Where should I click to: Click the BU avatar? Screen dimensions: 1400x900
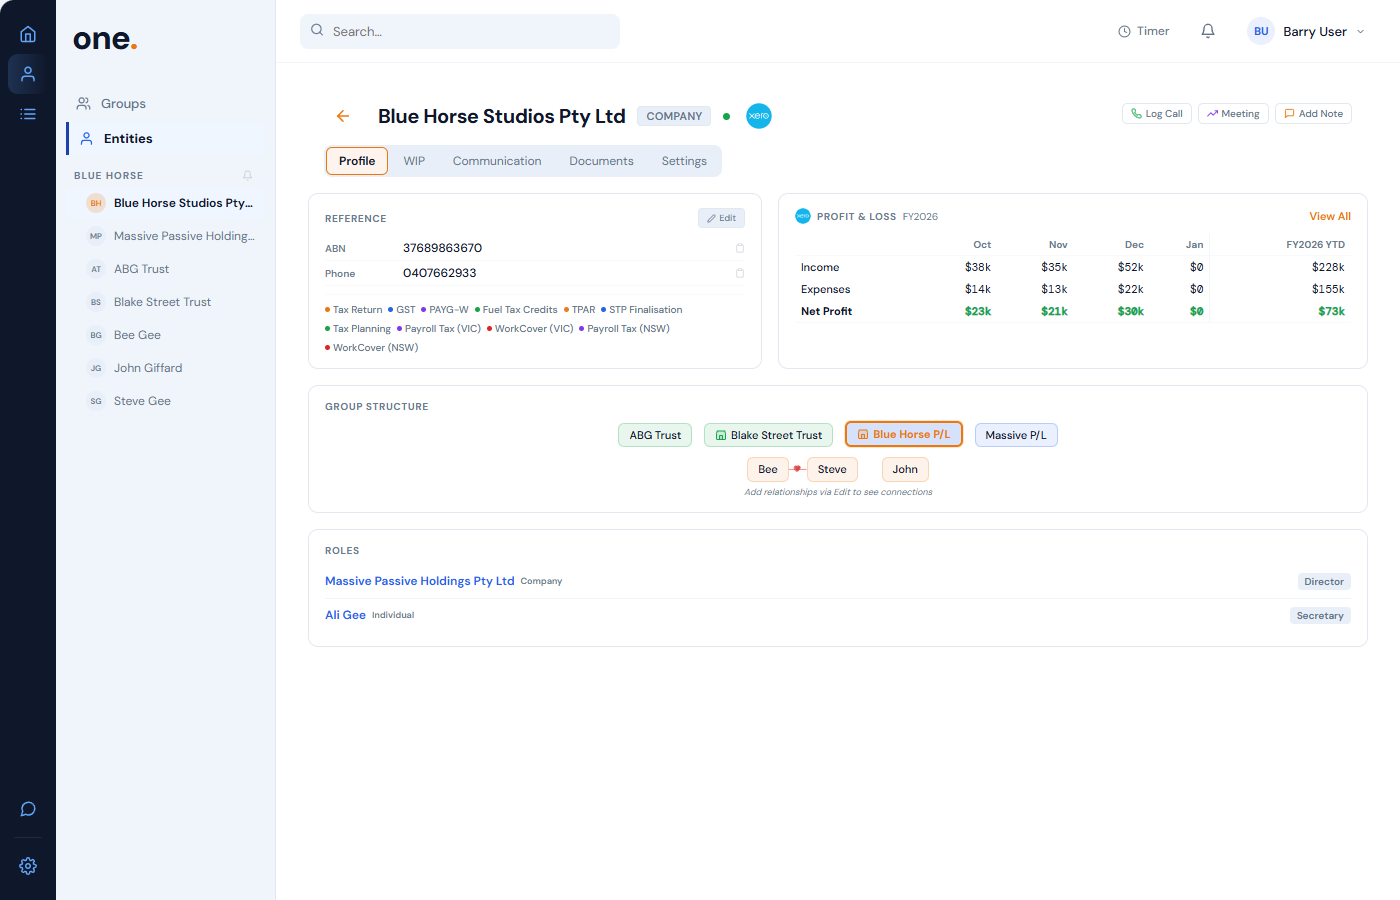tap(1261, 31)
